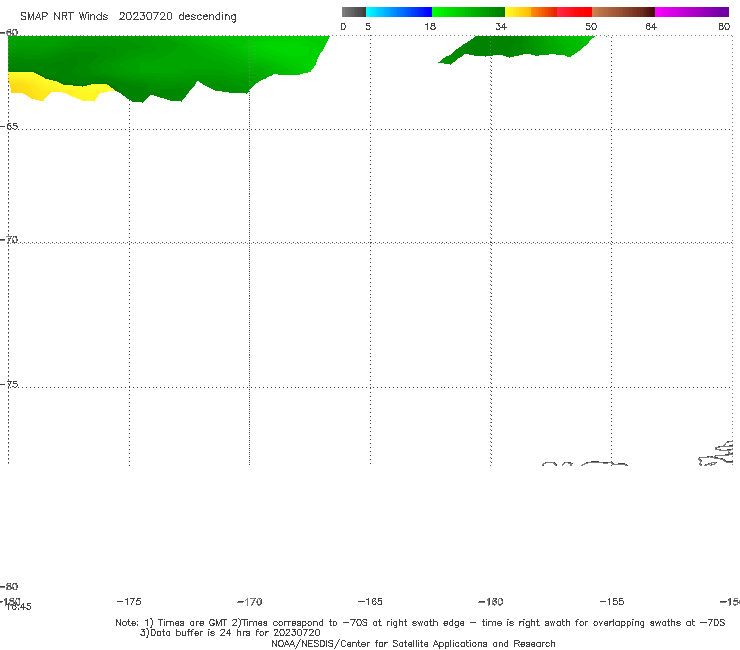740x650 pixels.
Task: Click the color bar label '50'
Action: (x=591, y=27)
